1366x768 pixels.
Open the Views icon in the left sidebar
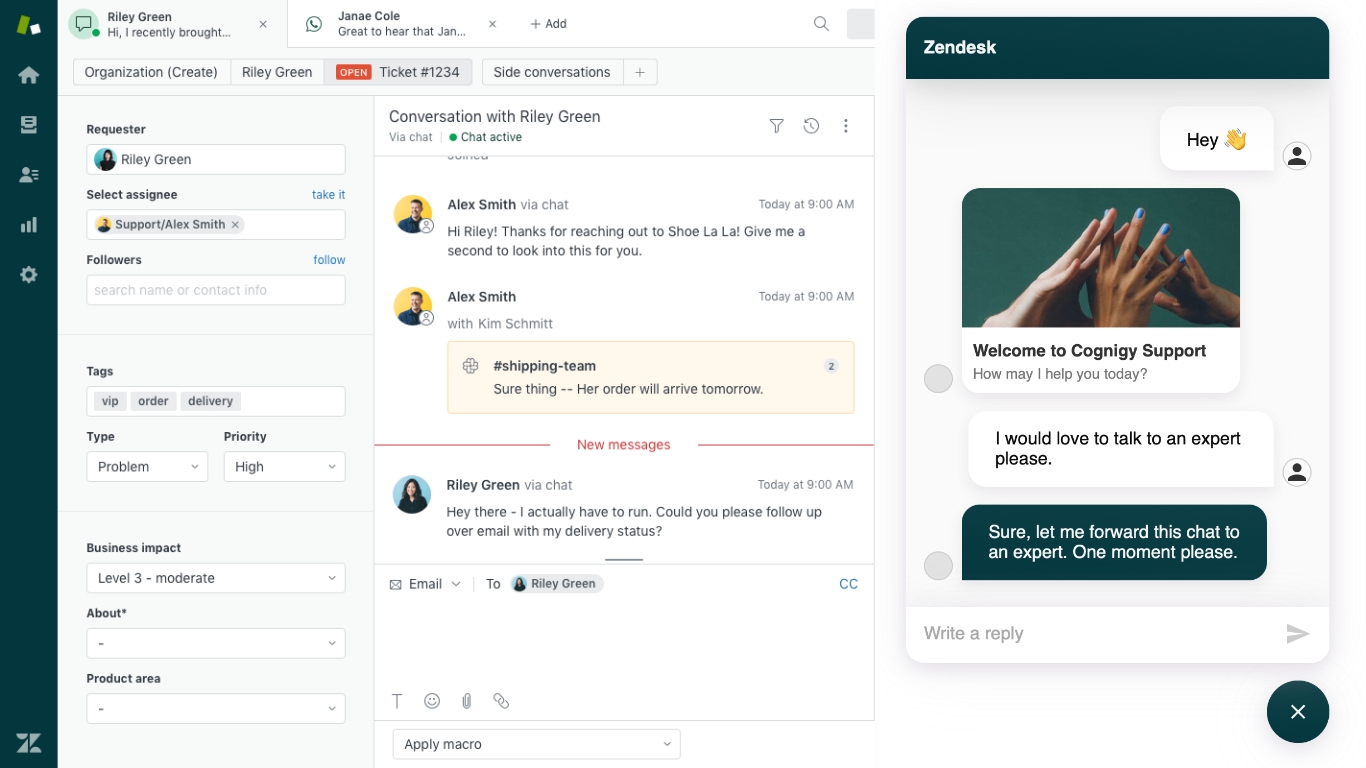(28, 124)
